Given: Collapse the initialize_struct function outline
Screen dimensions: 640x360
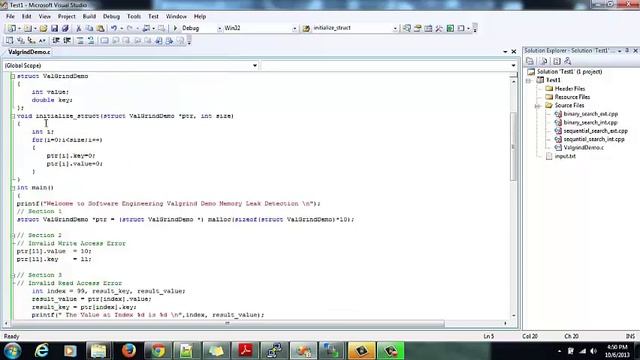Looking at the screenshot, I should [x=13, y=116].
